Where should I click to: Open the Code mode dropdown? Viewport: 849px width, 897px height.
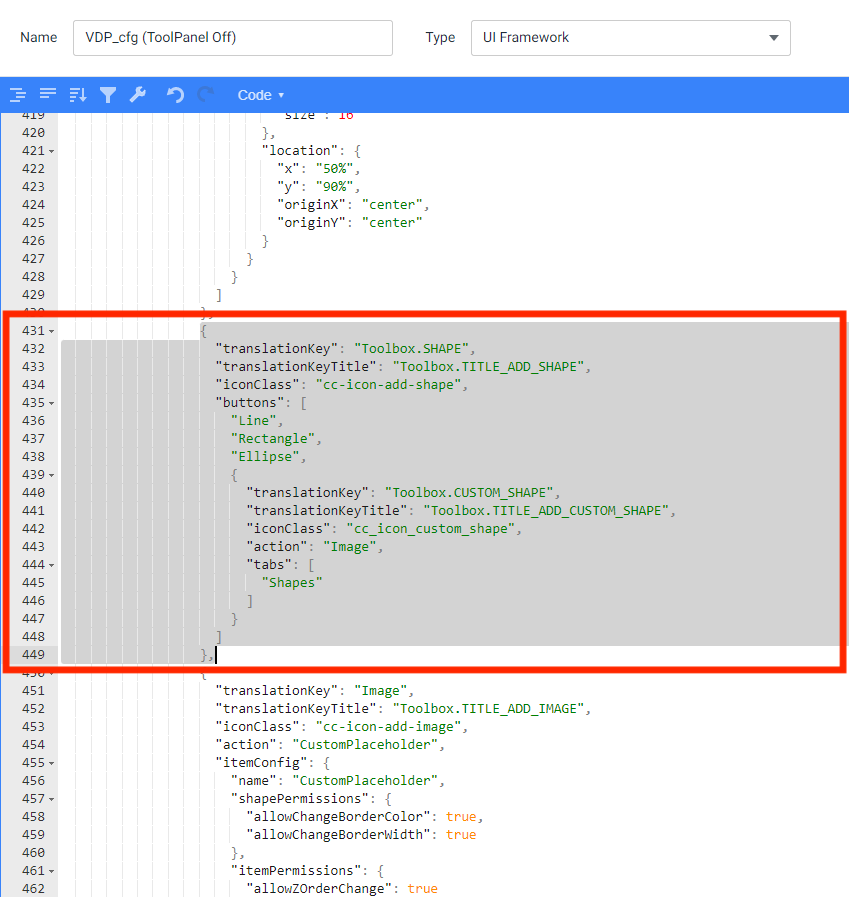tap(261, 95)
